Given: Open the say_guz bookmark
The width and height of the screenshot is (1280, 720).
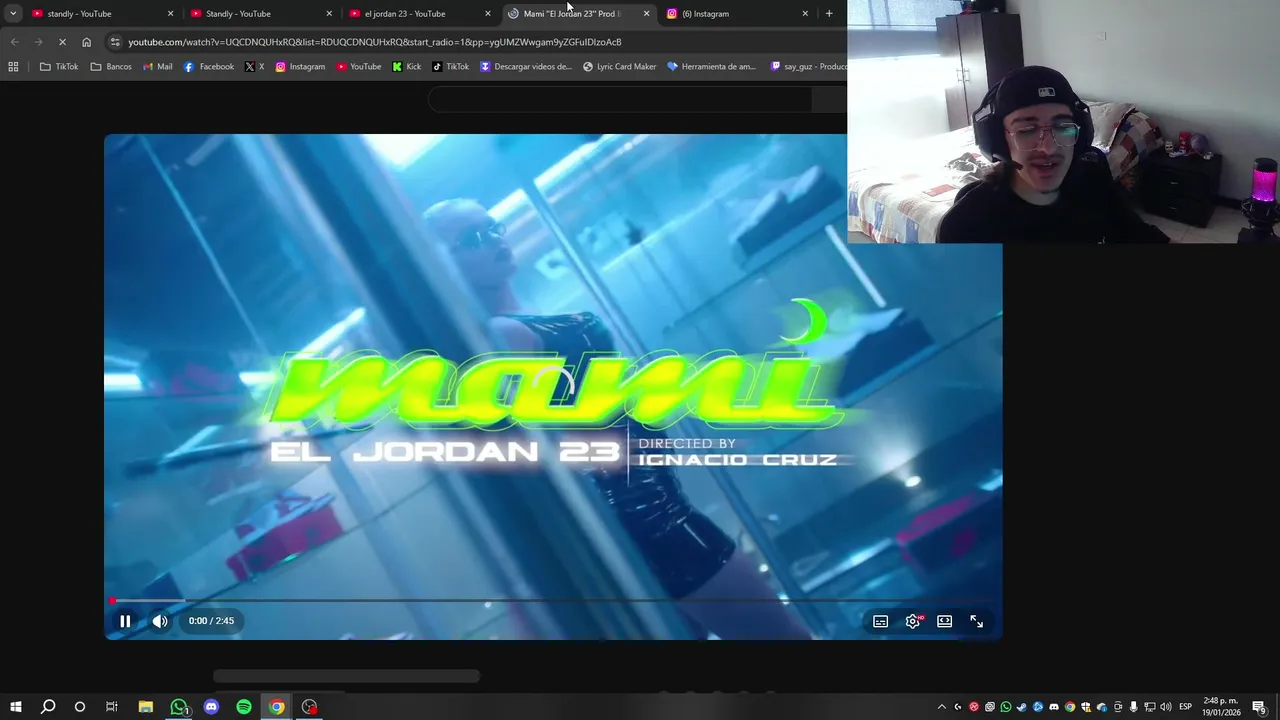Looking at the screenshot, I should pos(808,67).
